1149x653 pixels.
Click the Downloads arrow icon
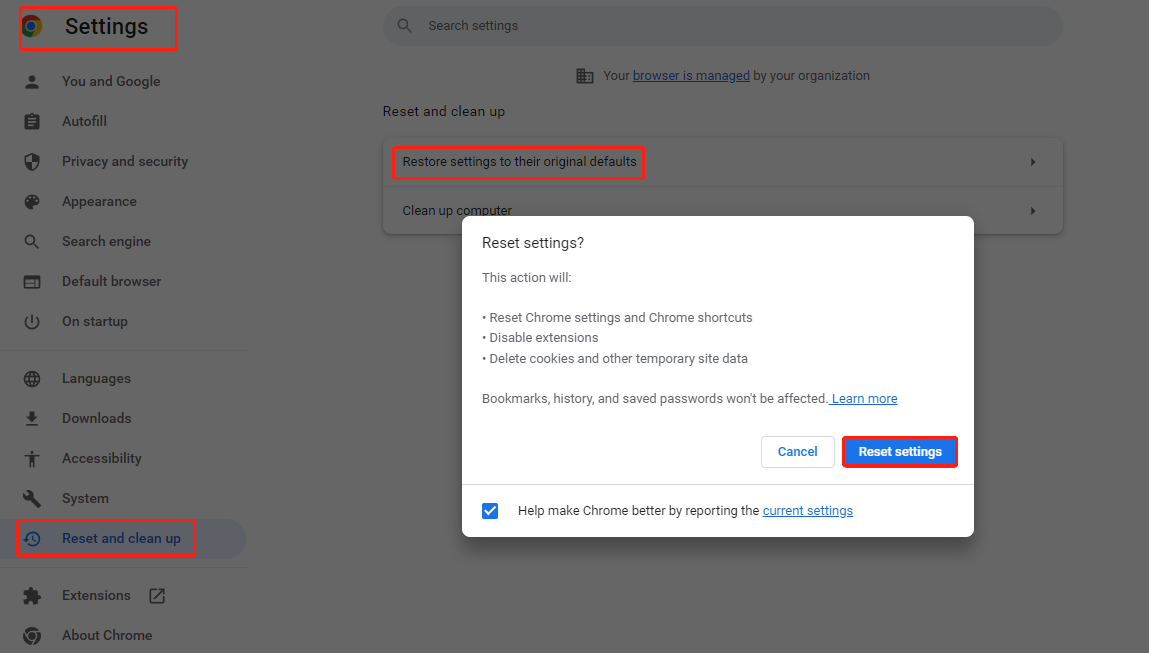[32, 418]
